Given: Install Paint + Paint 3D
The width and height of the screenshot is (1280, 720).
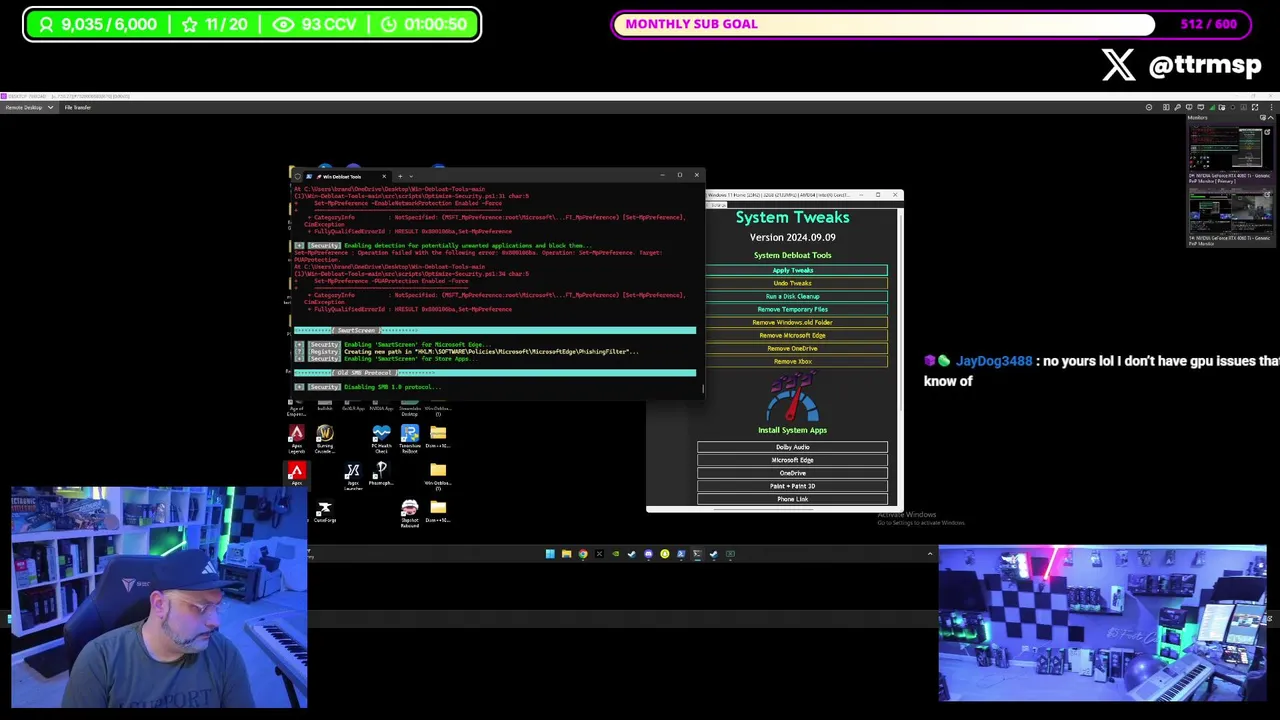Looking at the screenshot, I should [792, 486].
